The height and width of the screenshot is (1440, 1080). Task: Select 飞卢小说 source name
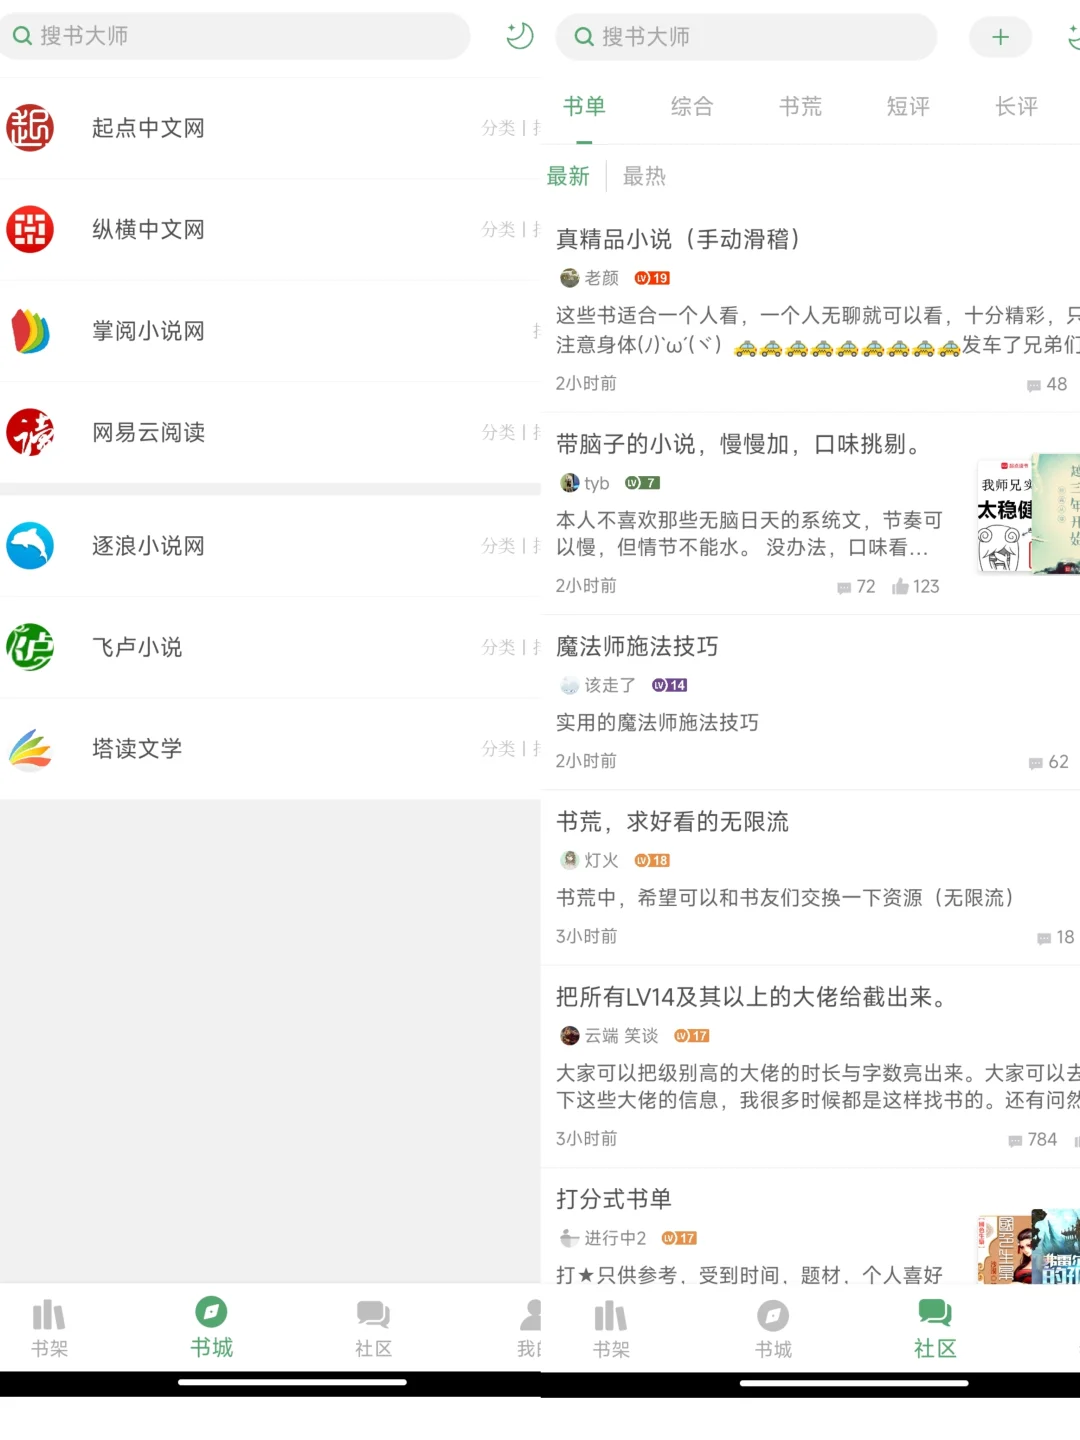137,647
